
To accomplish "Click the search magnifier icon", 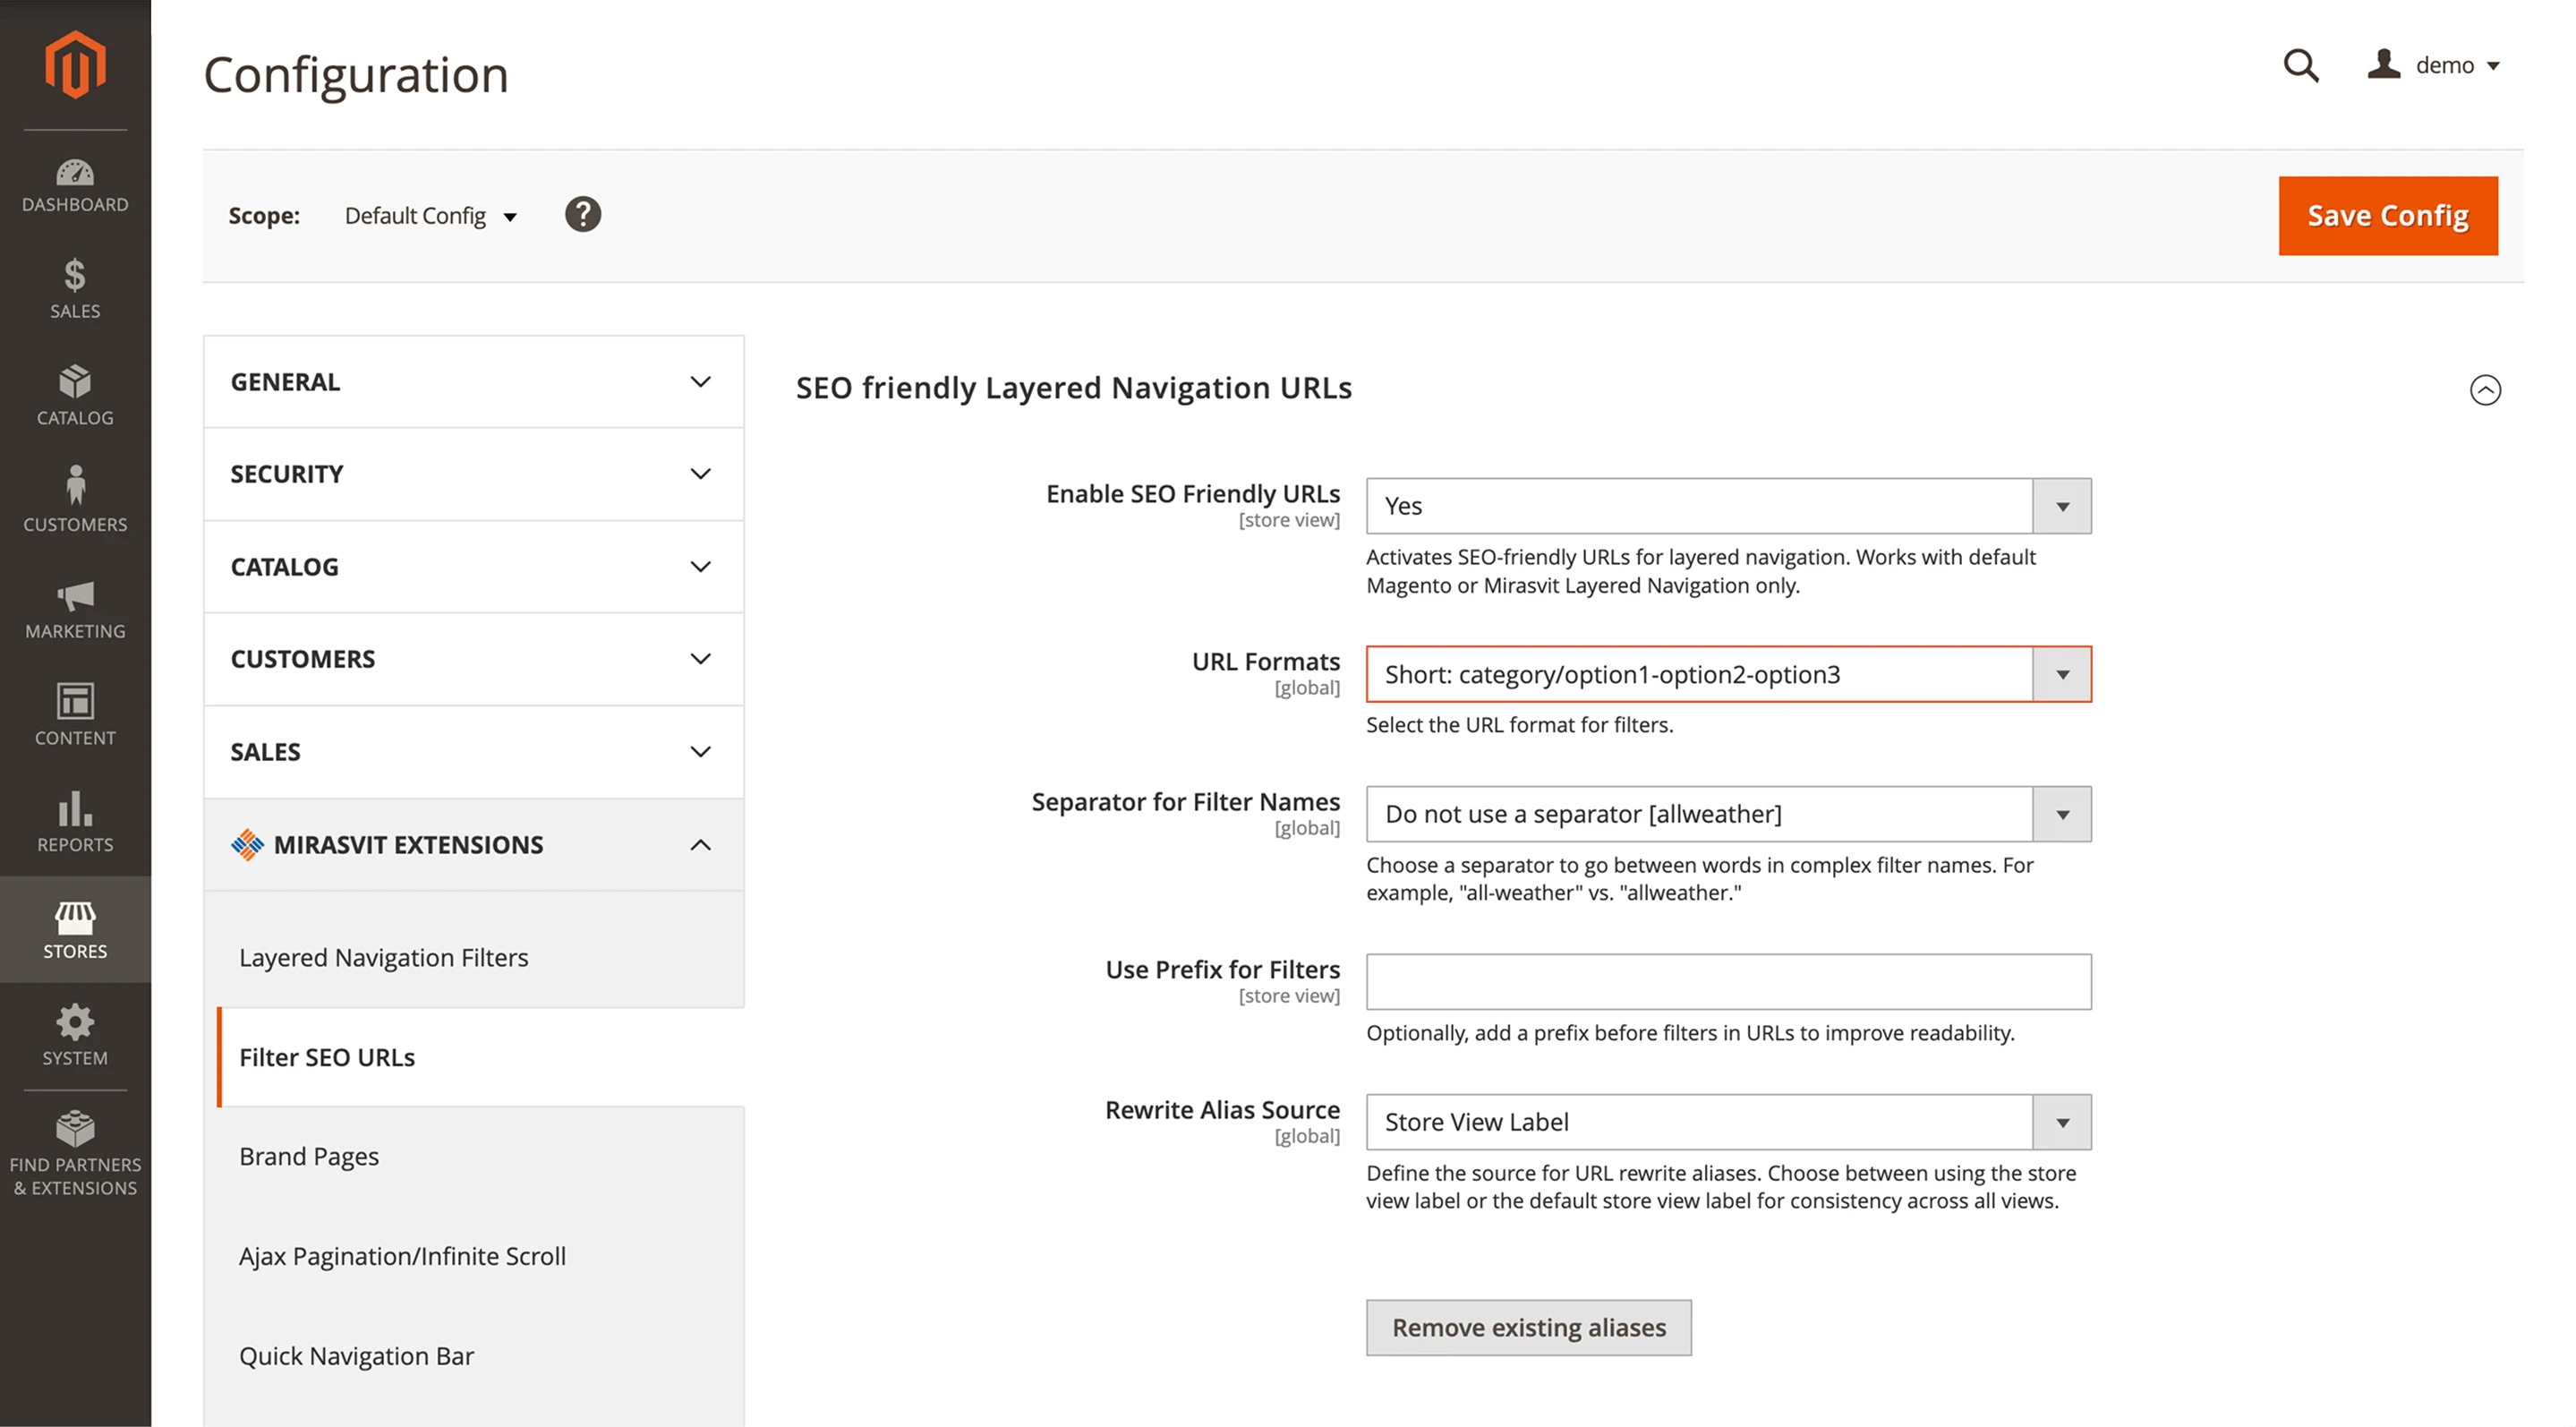I will pos(2300,66).
